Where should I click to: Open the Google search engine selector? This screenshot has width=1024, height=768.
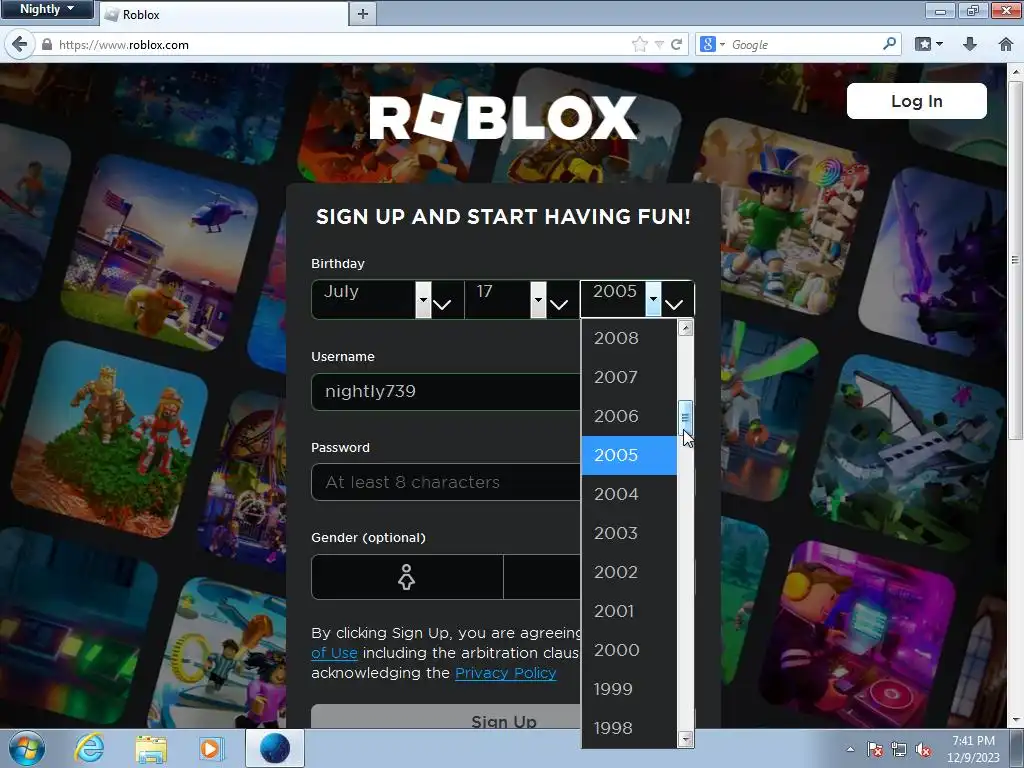[x=712, y=44]
